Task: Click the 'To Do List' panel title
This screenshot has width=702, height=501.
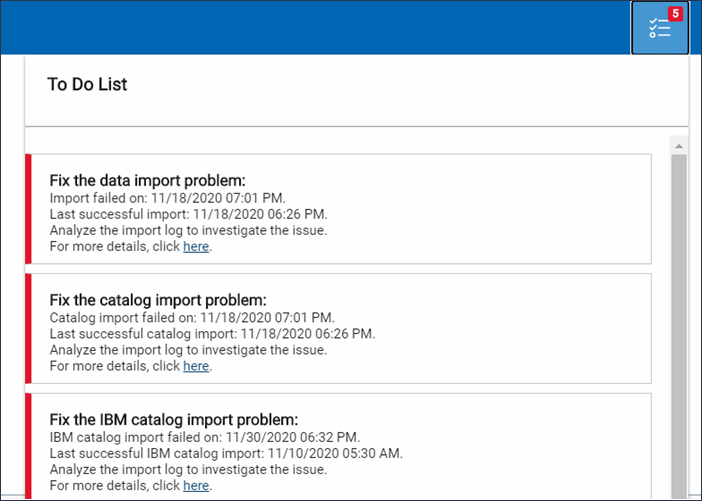Action: 87,84
